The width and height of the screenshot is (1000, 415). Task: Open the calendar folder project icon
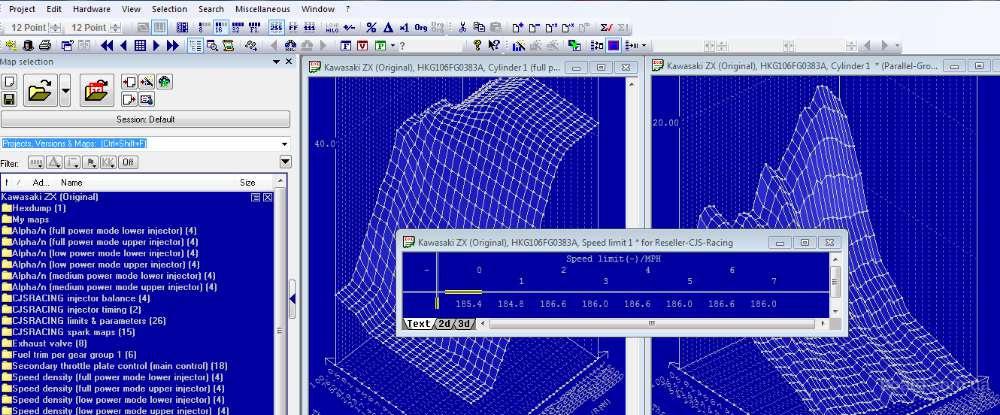[x=97, y=93]
